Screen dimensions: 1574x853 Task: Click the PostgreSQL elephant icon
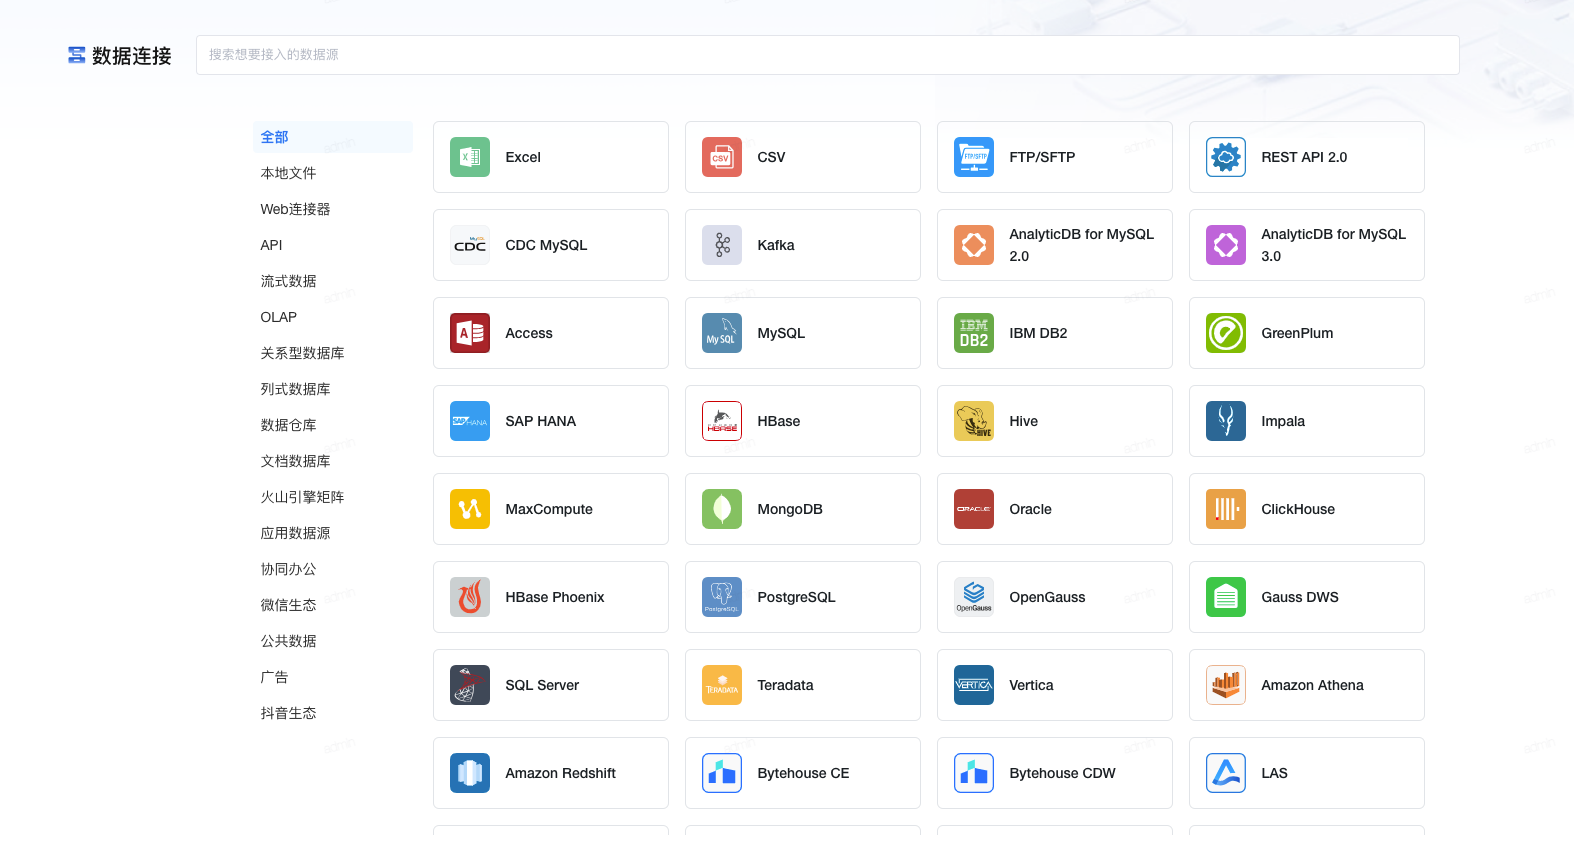(x=722, y=597)
